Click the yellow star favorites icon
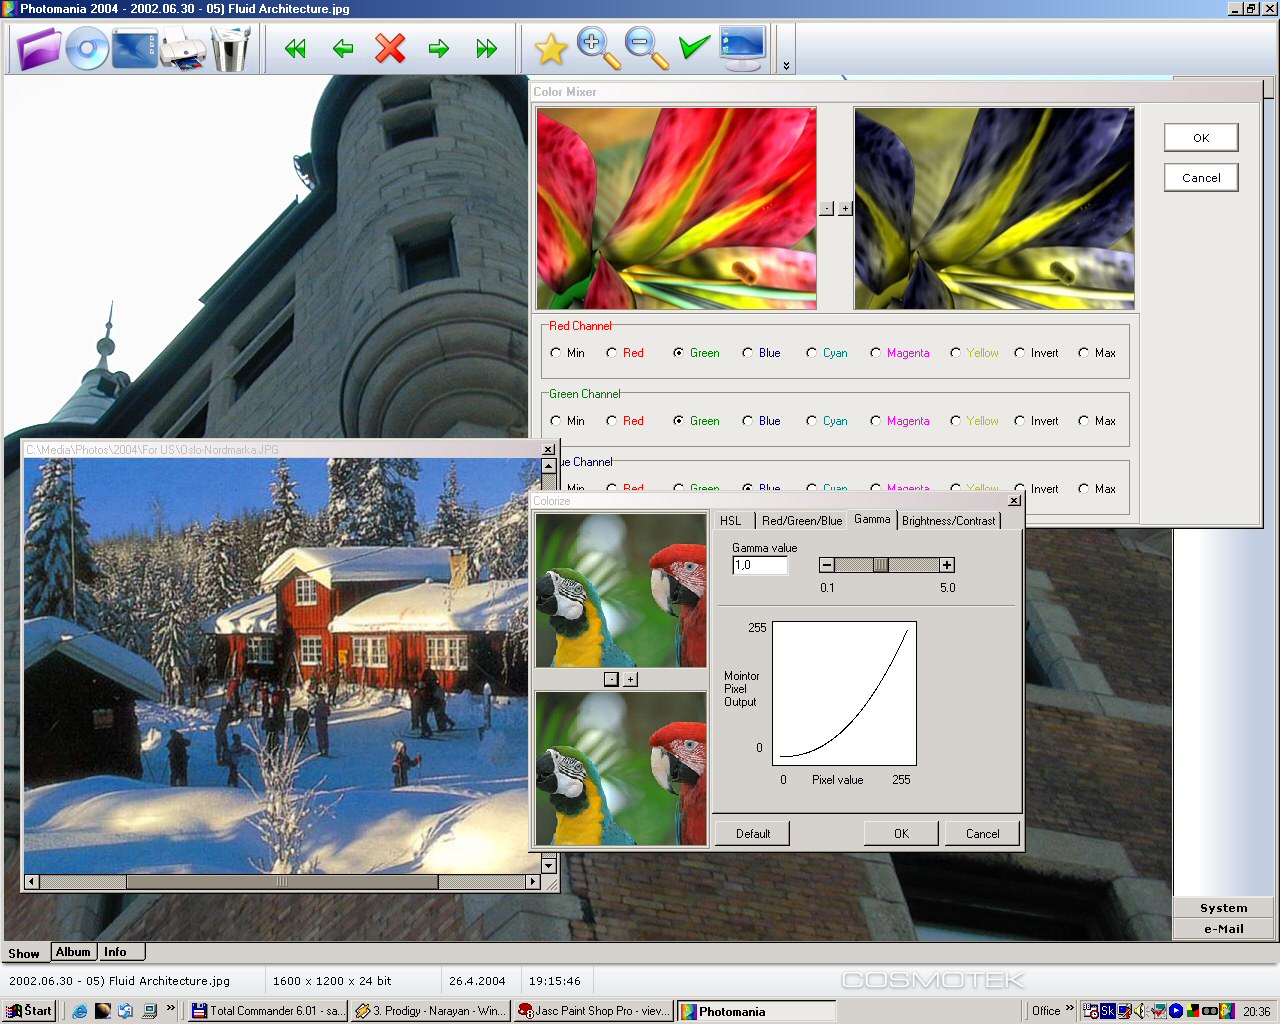This screenshot has width=1280, height=1024. (550, 48)
